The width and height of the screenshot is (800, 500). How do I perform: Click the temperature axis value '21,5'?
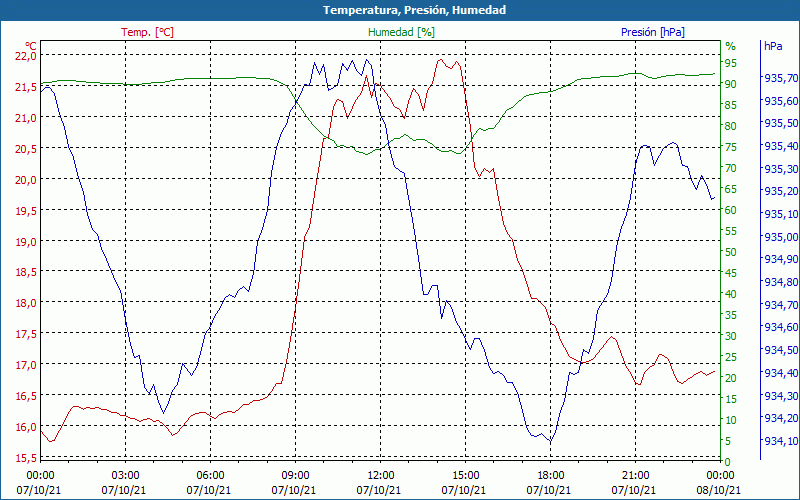tap(27, 87)
